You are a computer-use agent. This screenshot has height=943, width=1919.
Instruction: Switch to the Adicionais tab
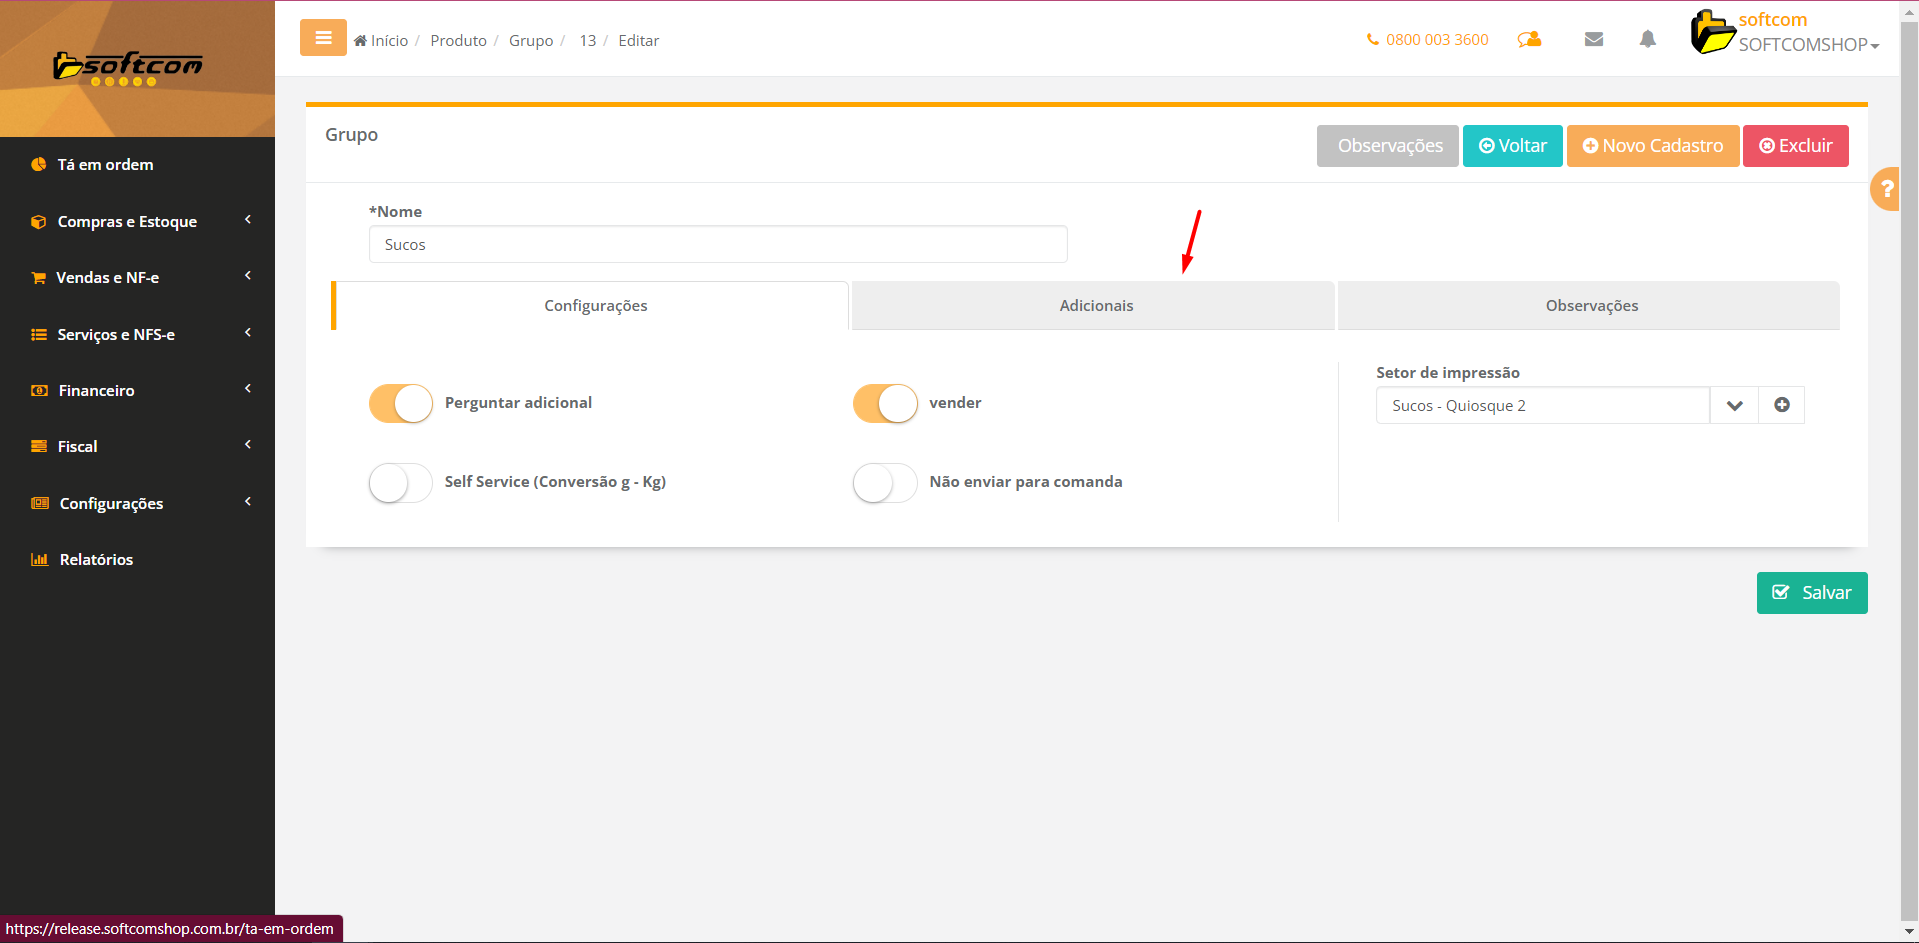coord(1095,306)
